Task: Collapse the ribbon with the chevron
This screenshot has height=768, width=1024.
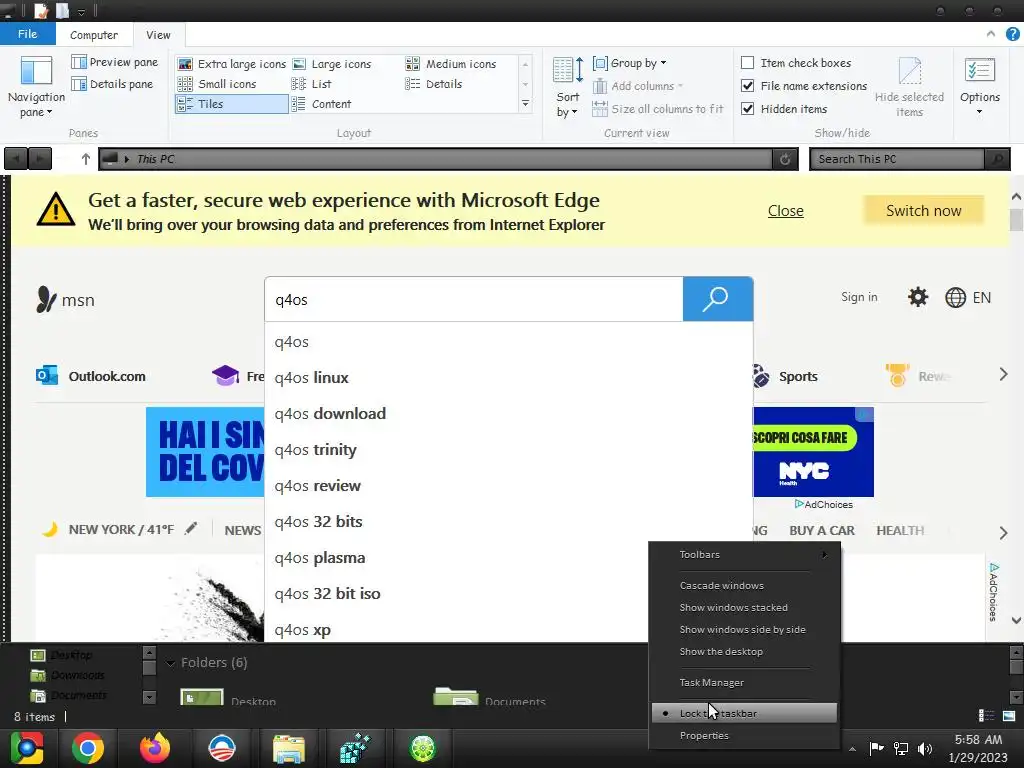Action: (991, 33)
